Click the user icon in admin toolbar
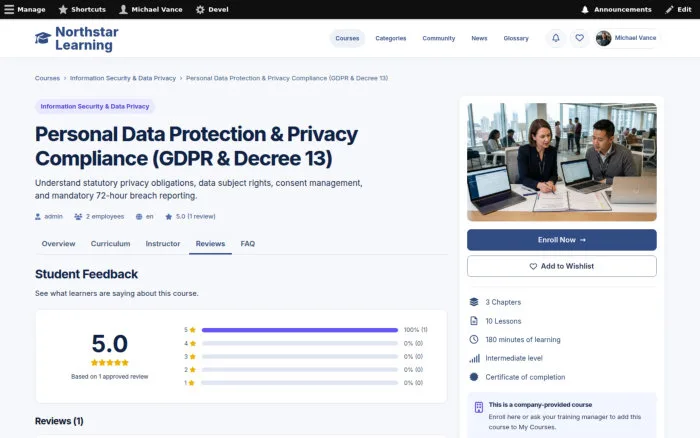The height and width of the screenshot is (438, 700). (x=123, y=9)
